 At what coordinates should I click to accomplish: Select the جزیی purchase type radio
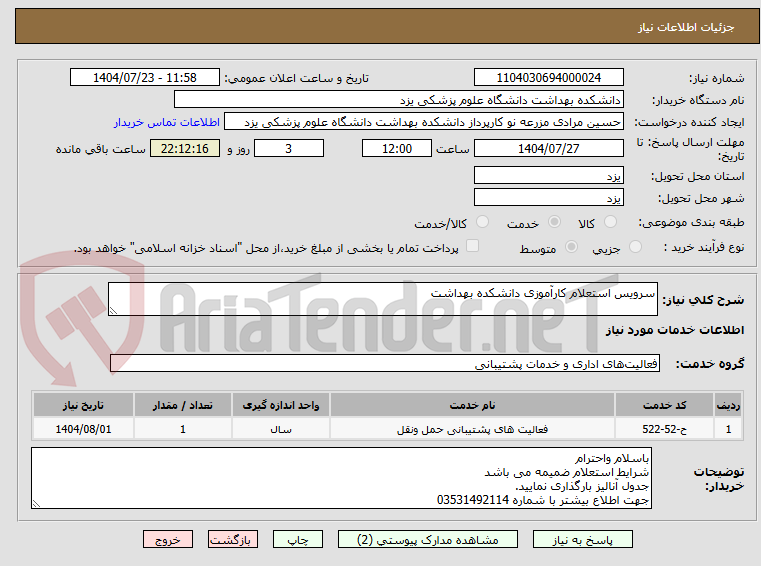click(635, 247)
